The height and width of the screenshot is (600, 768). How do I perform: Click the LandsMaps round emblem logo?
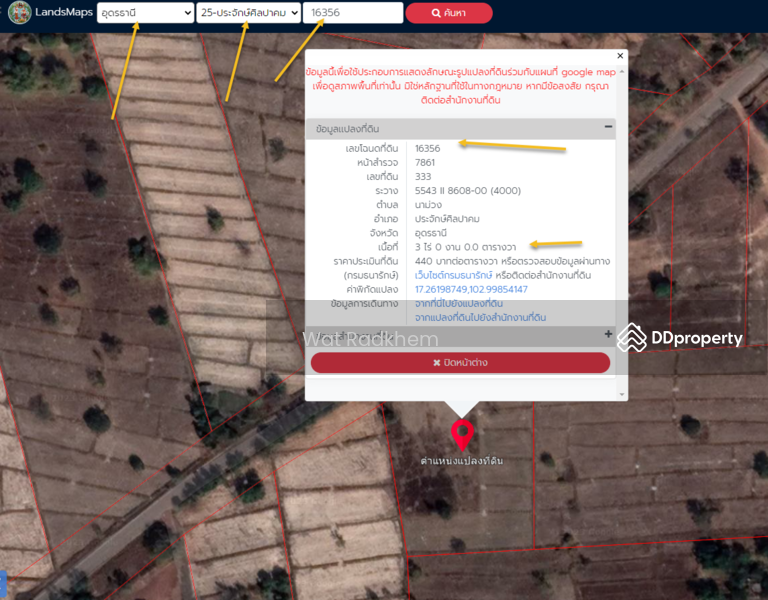click(x=18, y=13)
